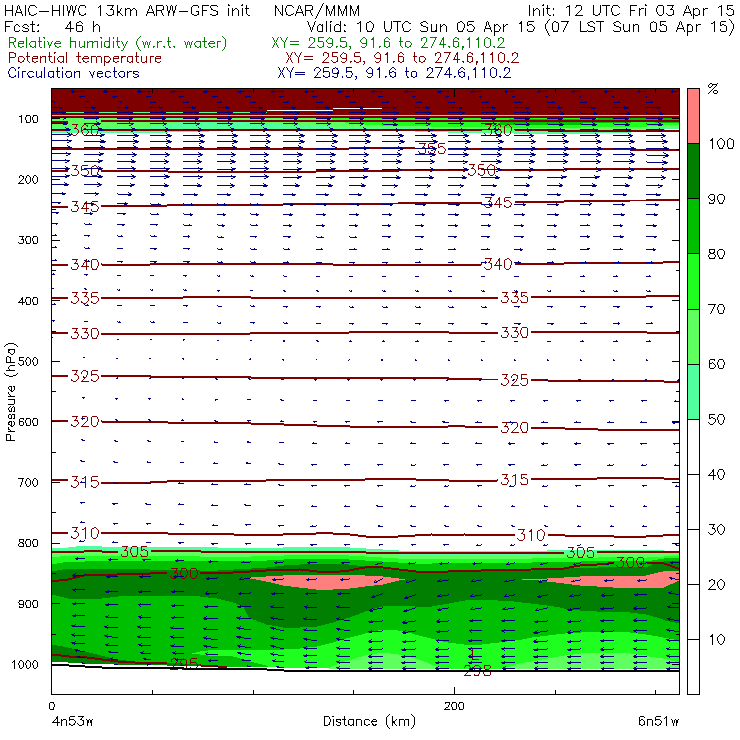Click the blue XY coordinates line

coord(394,73)
